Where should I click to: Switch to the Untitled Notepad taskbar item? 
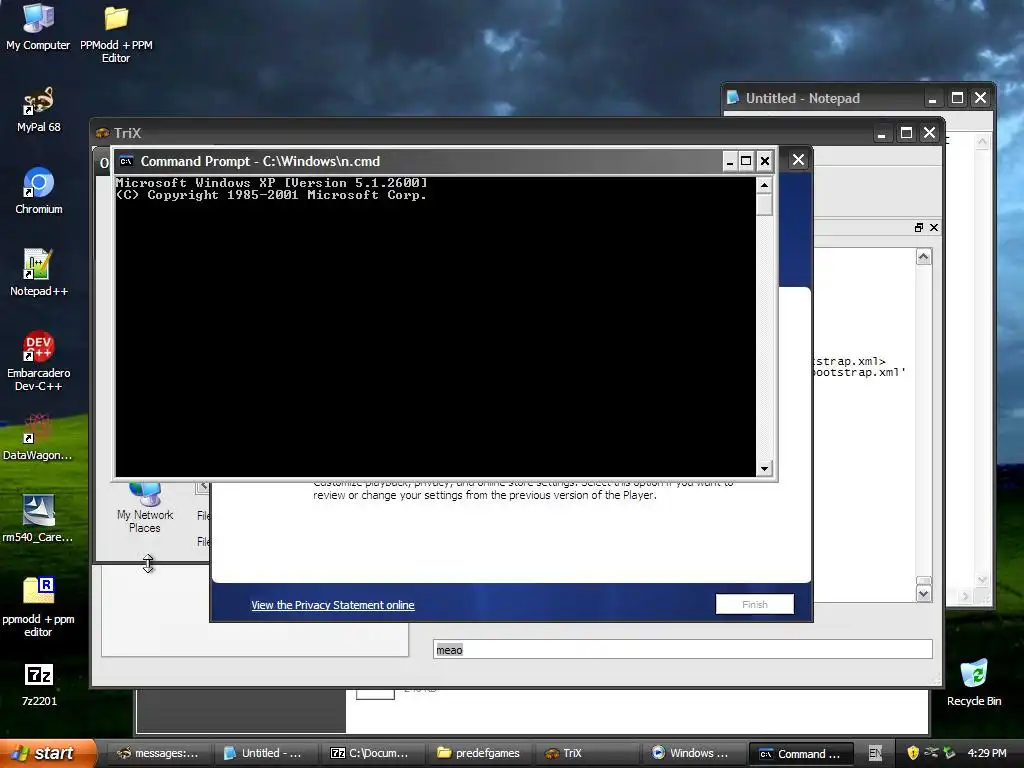[x=264, y=753]
